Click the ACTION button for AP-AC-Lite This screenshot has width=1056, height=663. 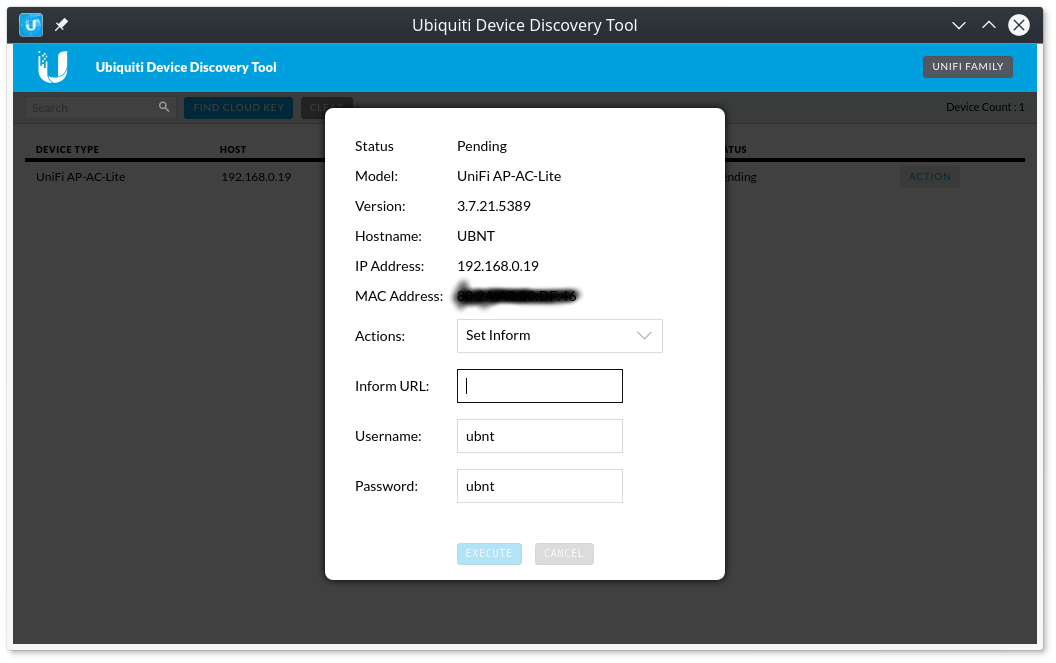tap(929, 177)
